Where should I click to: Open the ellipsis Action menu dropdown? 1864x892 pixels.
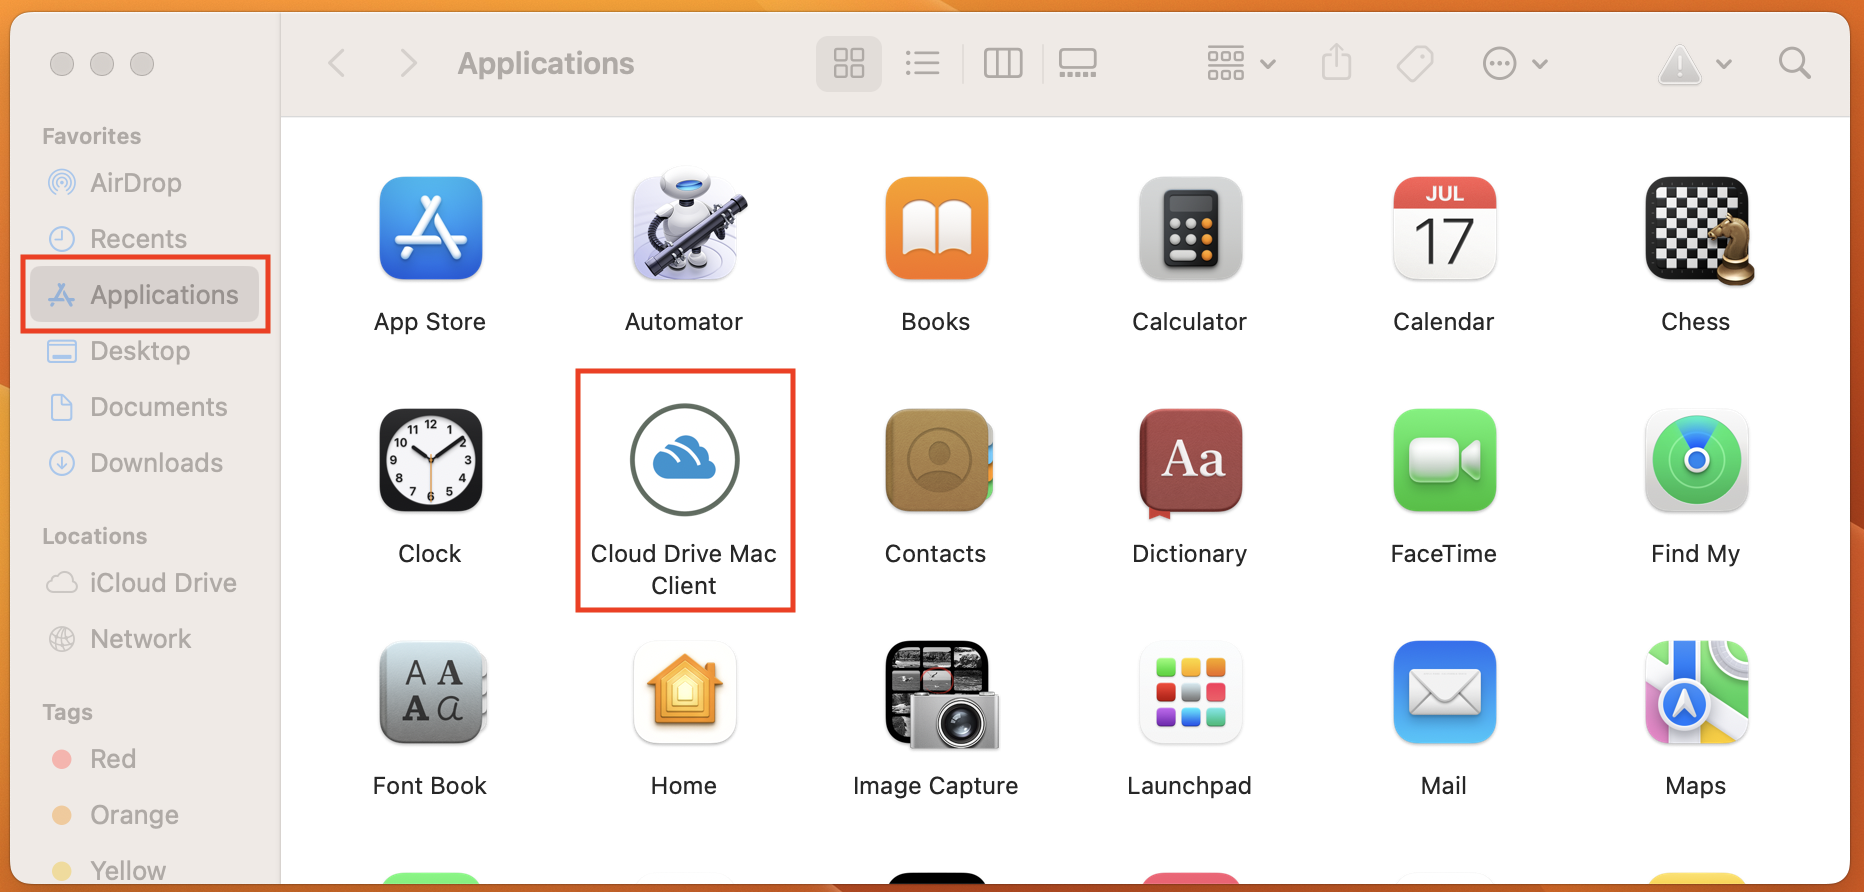click(x=1514, y=63)
